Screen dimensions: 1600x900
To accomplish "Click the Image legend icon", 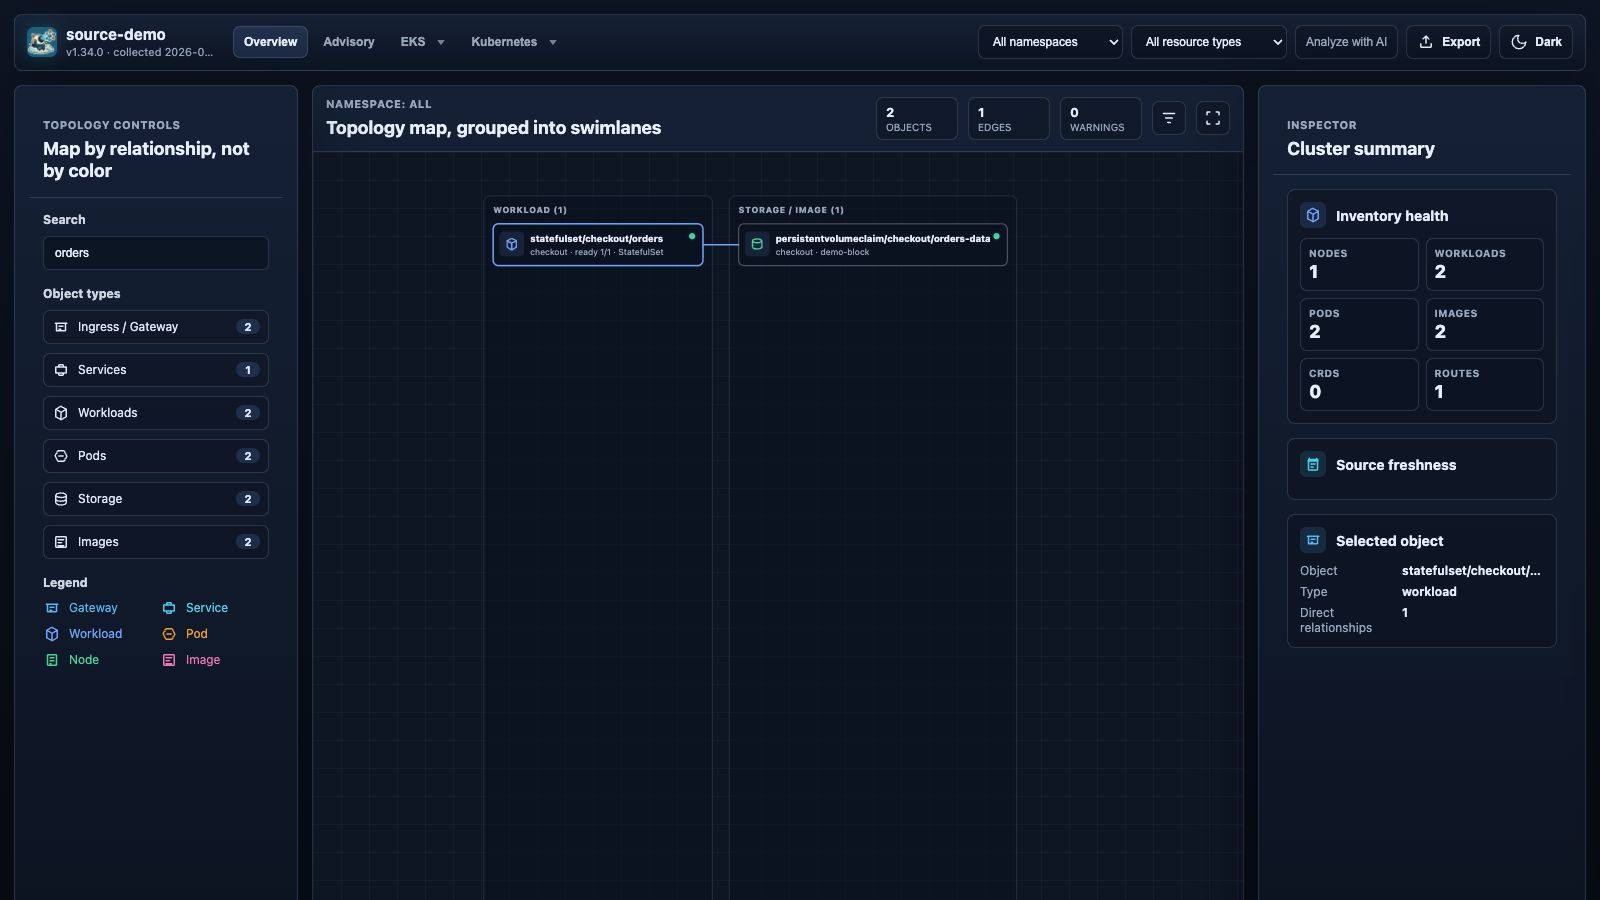I will pyautogui.click(x=169, y=660).
